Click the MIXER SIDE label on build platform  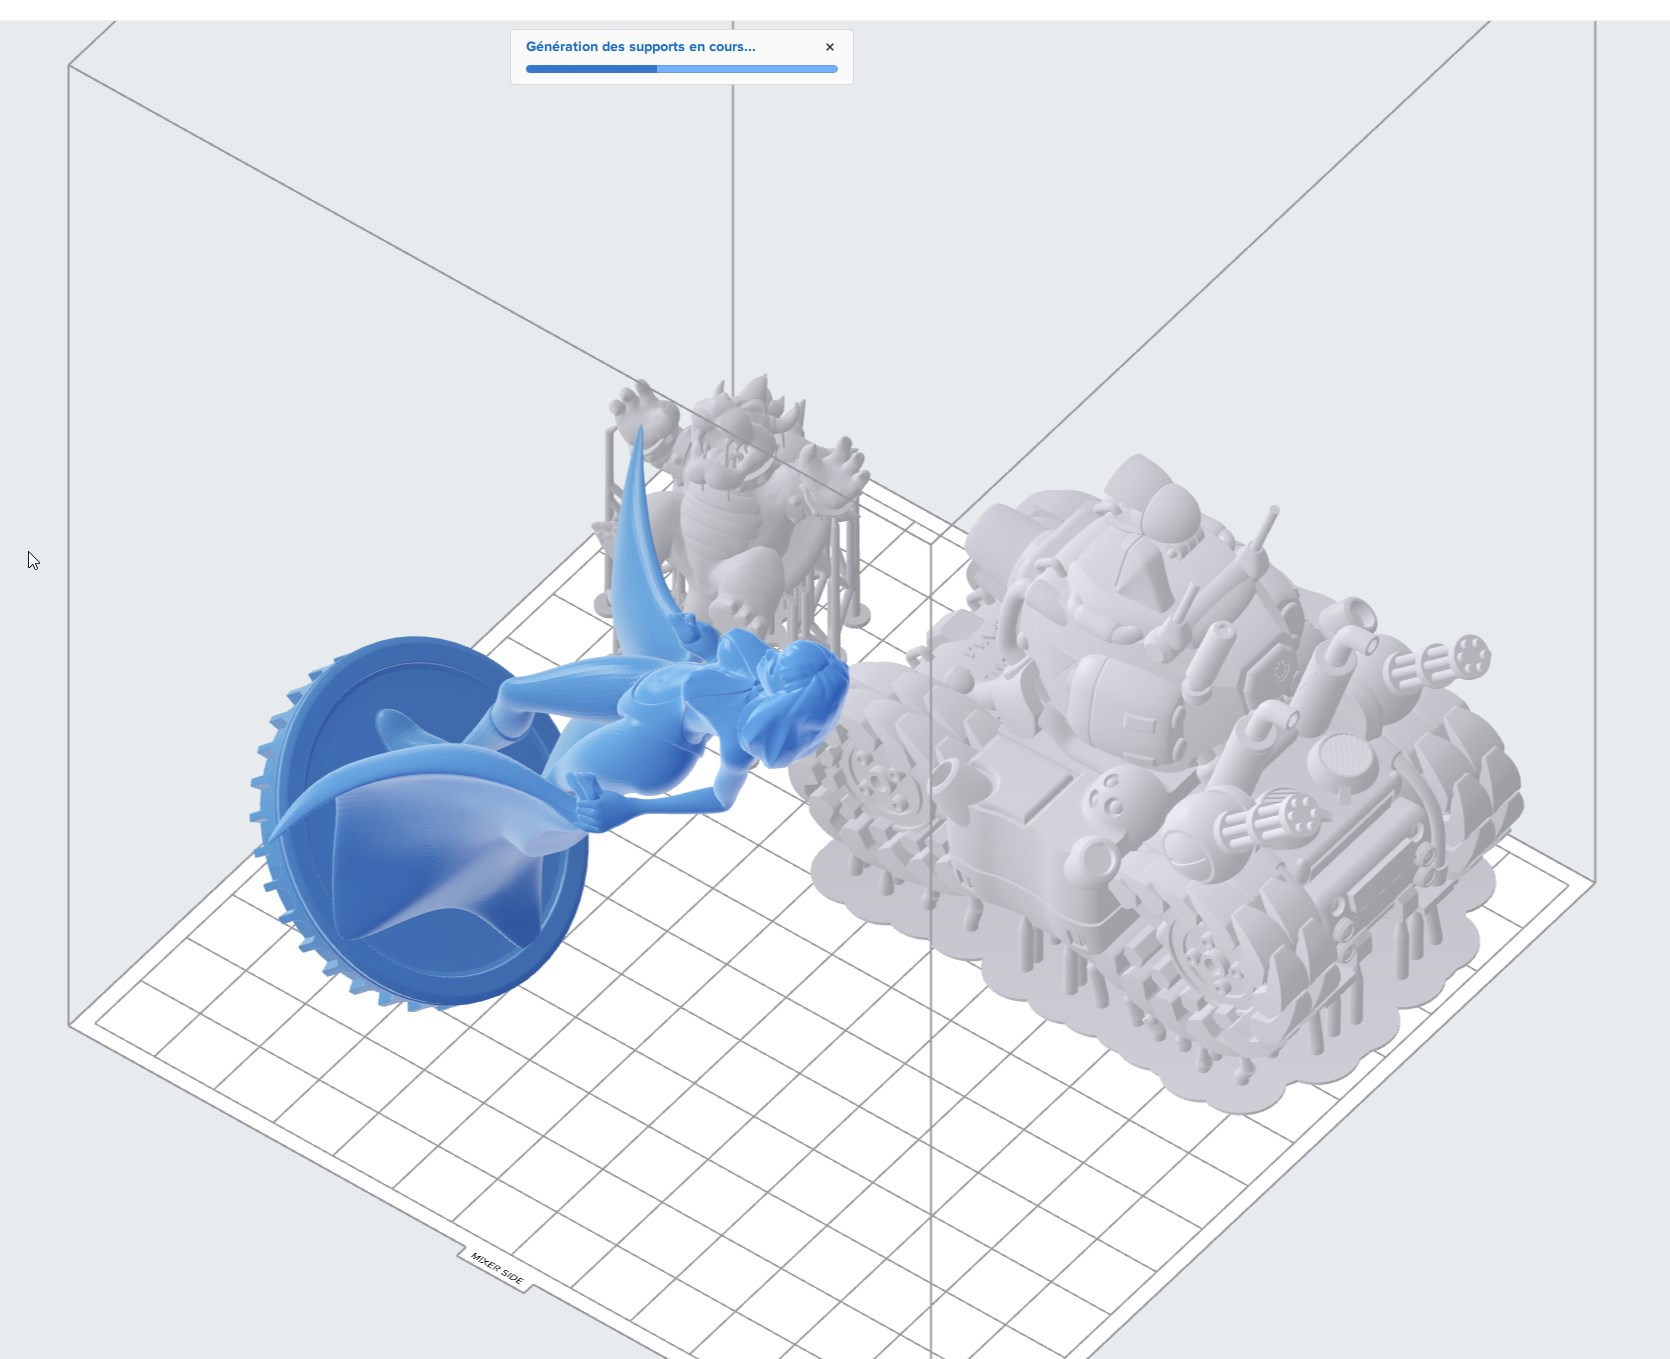pyautogui.click(x=497, y=1269)
